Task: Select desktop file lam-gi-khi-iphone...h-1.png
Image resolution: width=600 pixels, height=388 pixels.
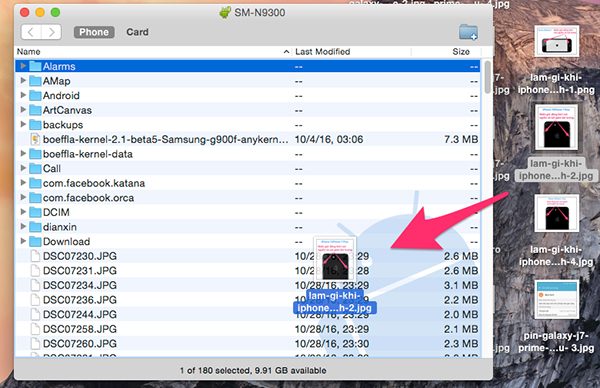Action: pos(556,60)
